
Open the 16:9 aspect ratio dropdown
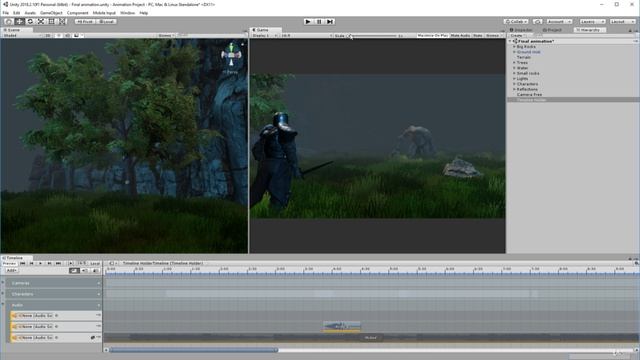pyautogui.click(x=306, y=36)
